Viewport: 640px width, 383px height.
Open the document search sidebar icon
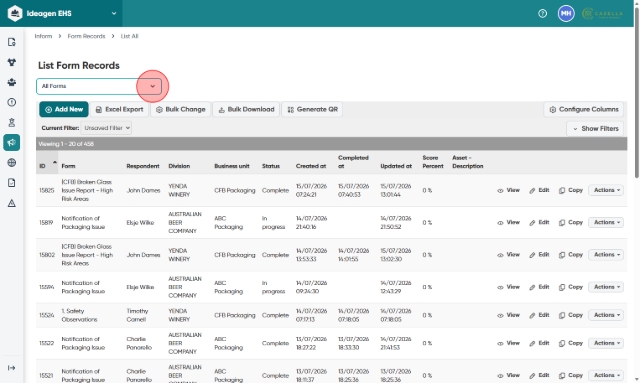[x=11, y=42]
